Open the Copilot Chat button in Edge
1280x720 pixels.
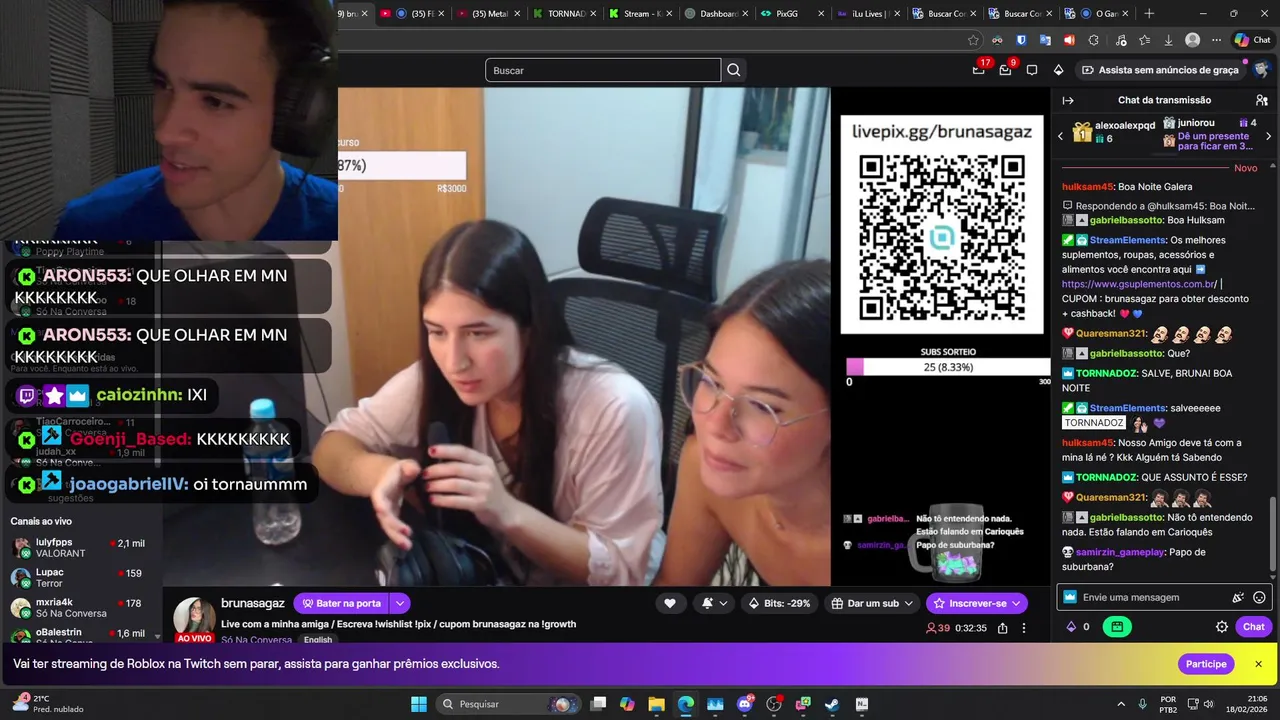[1252, 40]
